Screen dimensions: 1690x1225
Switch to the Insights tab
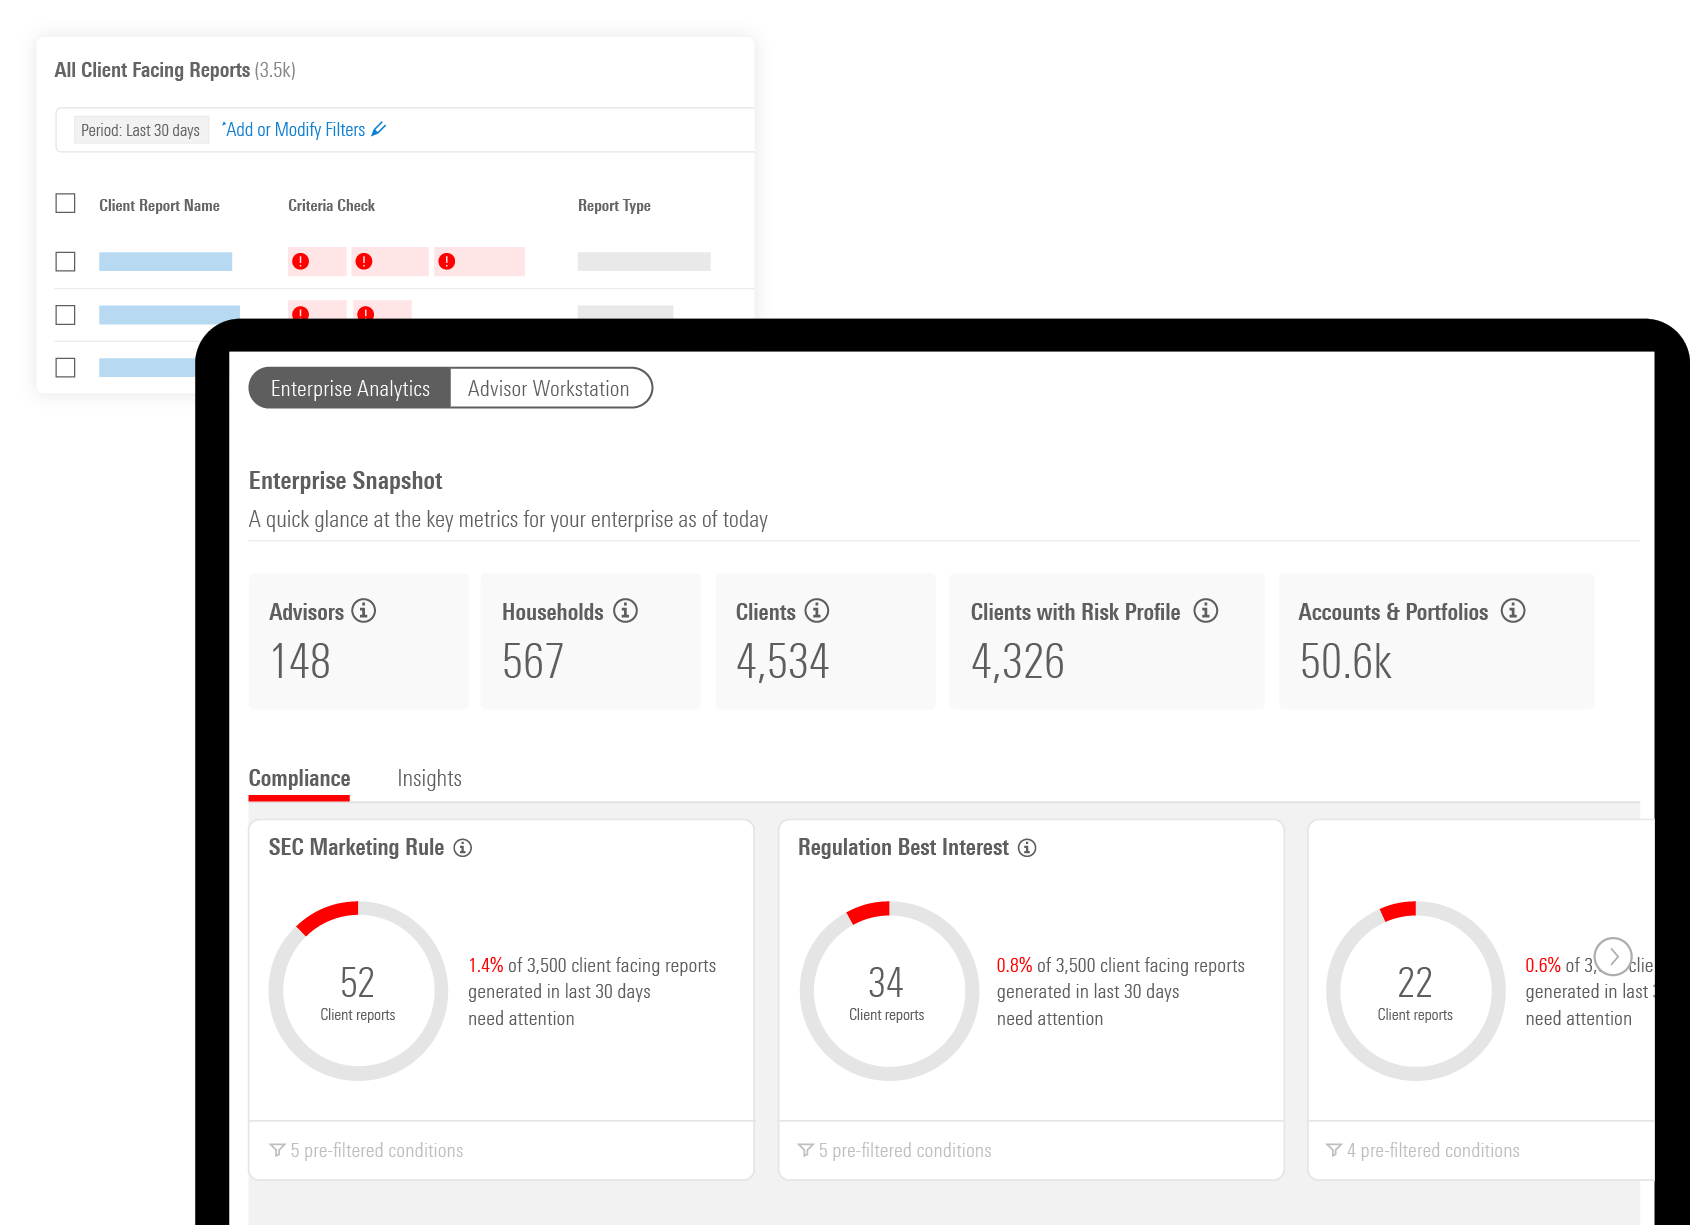click(429, 778)
